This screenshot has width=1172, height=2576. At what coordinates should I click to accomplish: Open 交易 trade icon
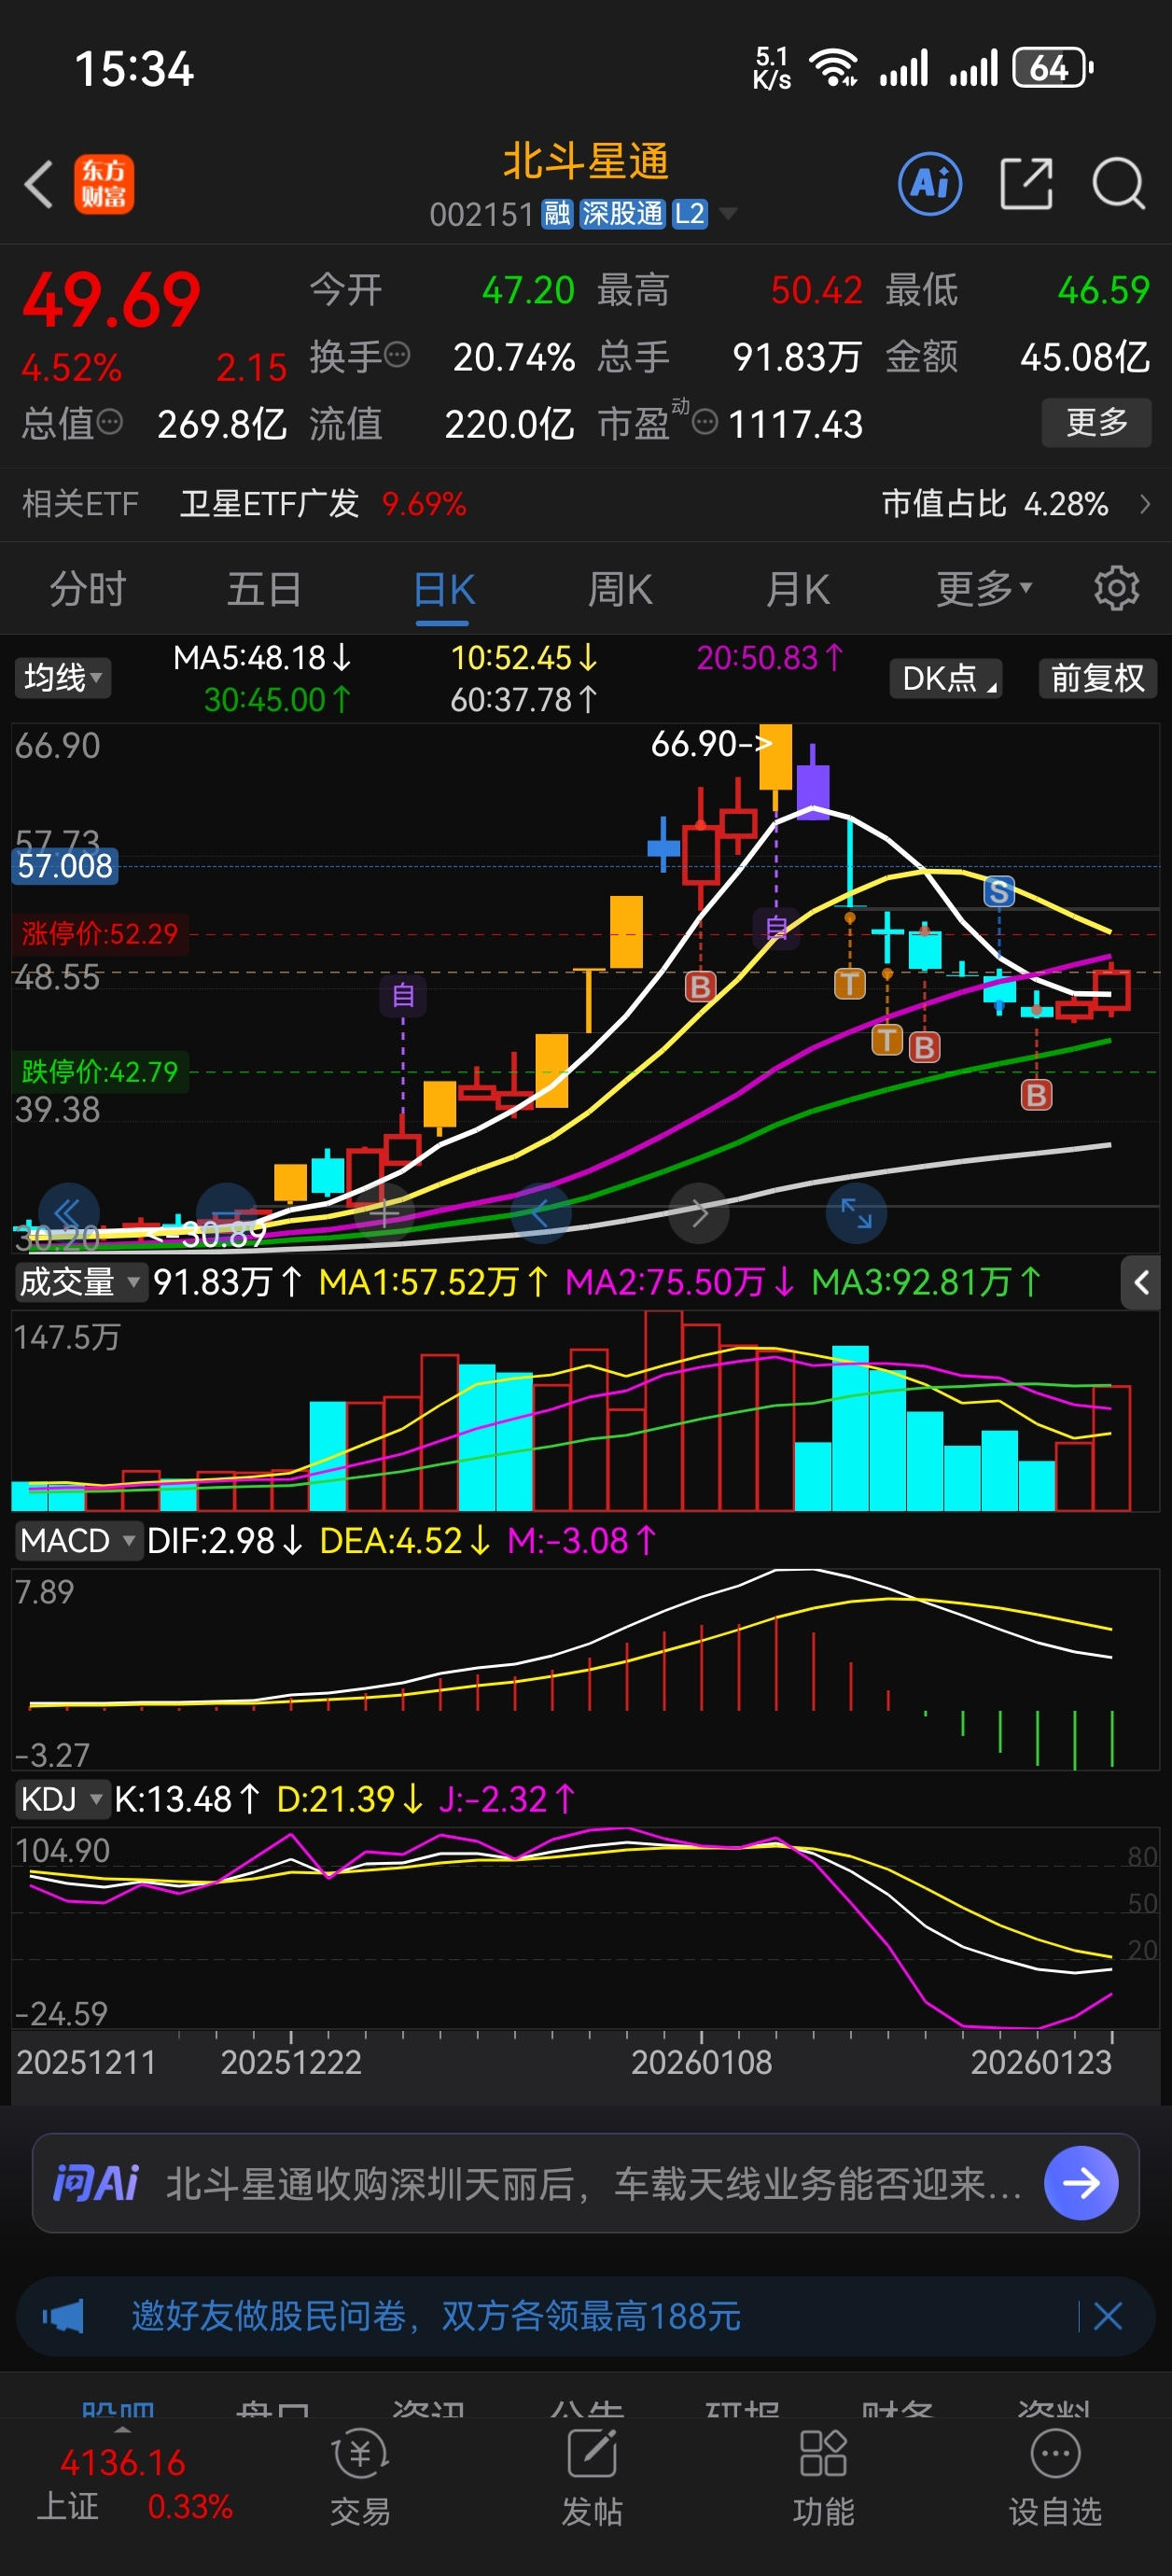point(360,2479)
